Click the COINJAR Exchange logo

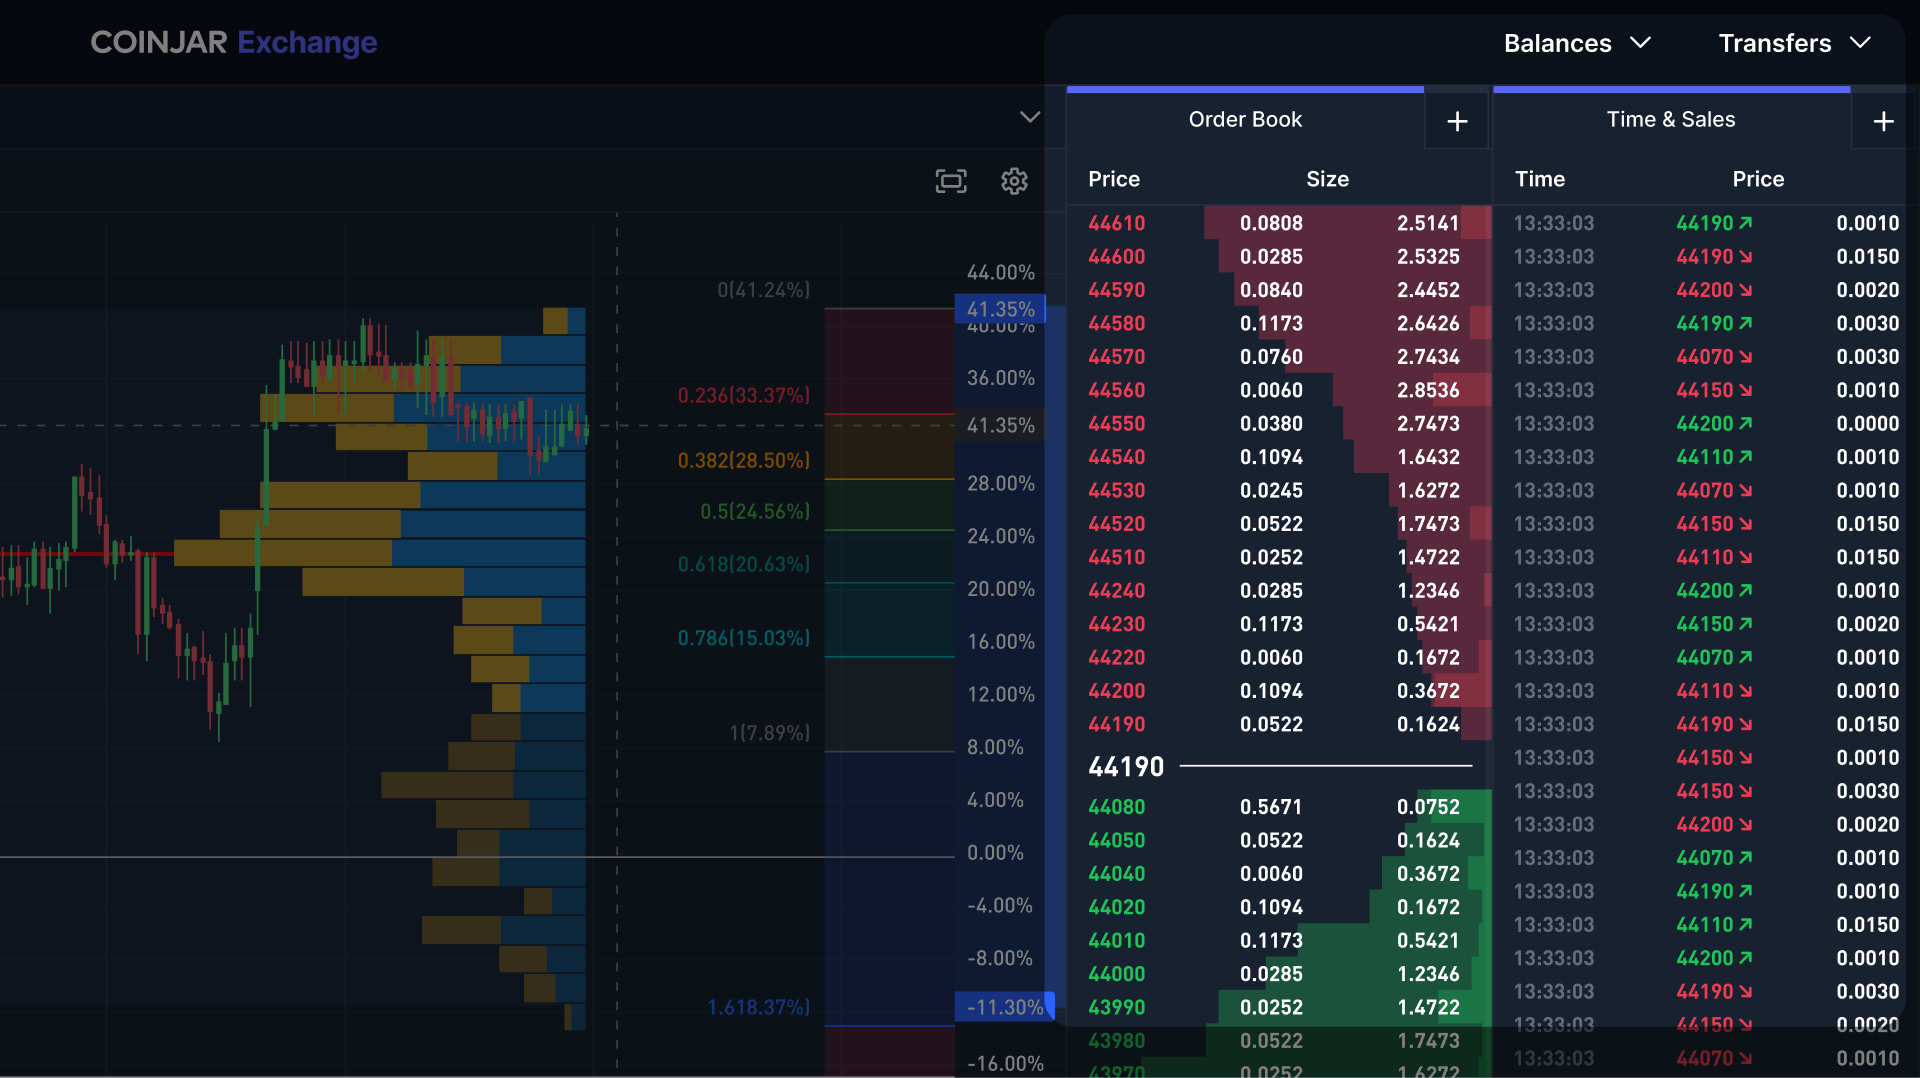click(x=234, y=42)
